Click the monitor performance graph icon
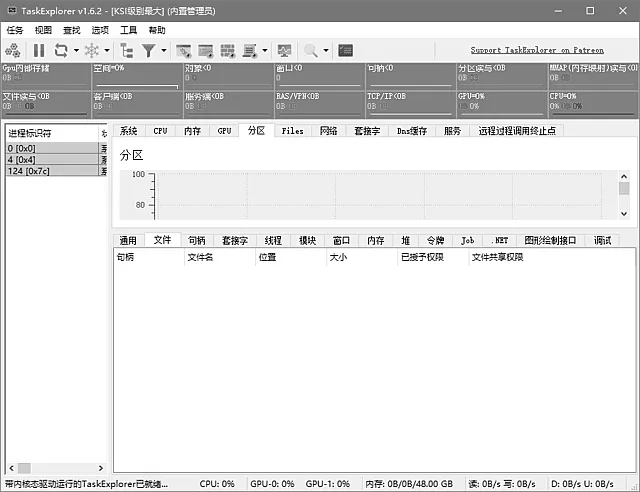 284,51
